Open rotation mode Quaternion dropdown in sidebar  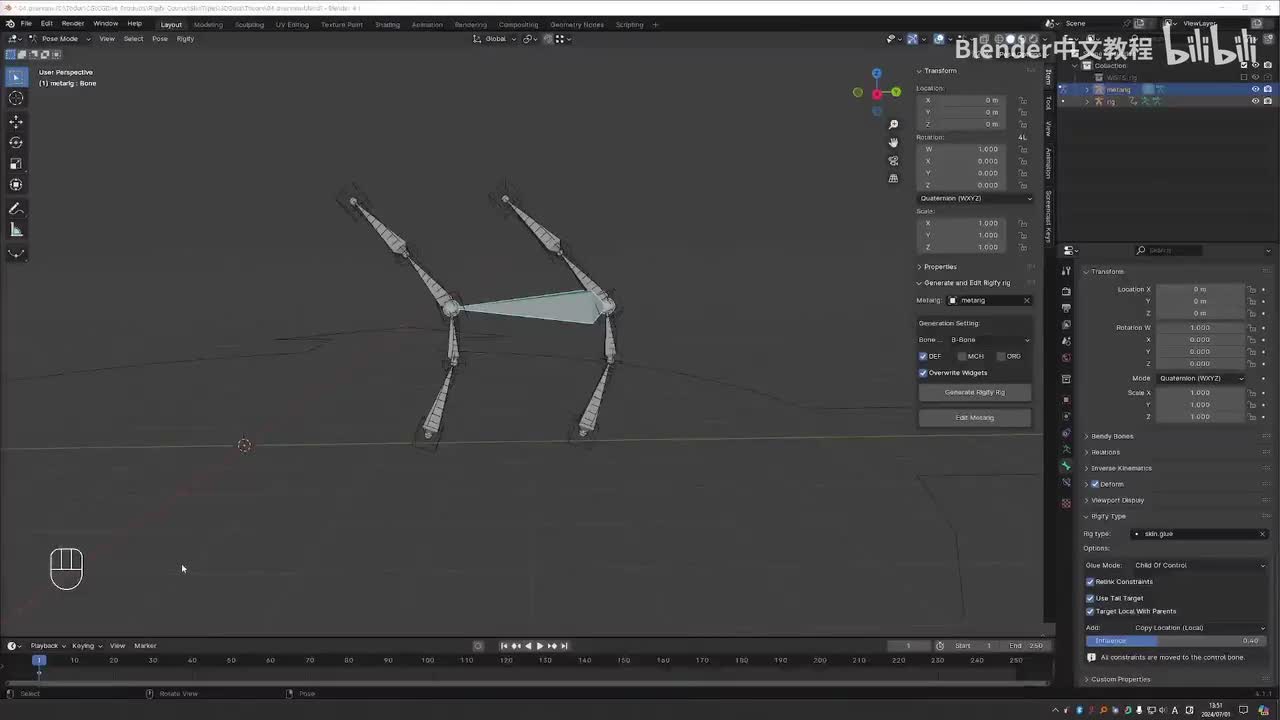[x=975, y=198]
